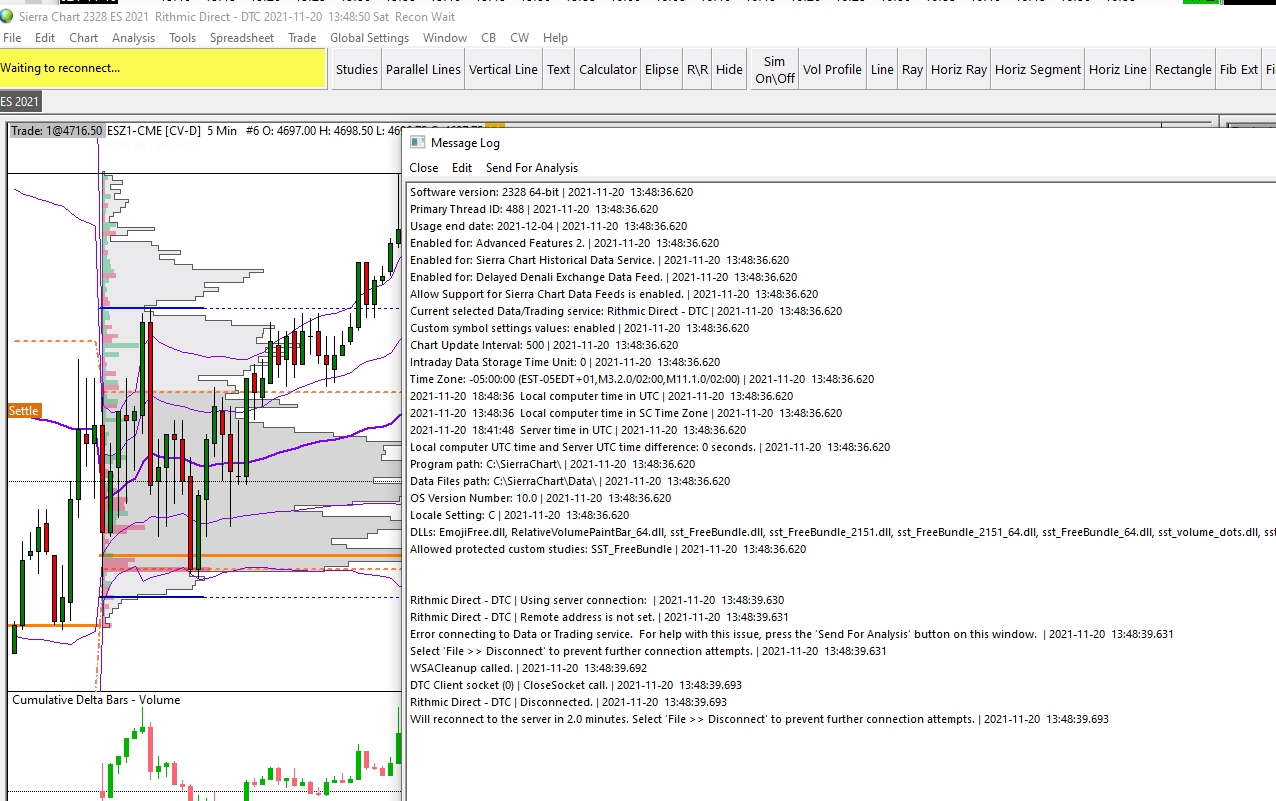Click the 'WSACleanup called.' log line

[528, 668]
